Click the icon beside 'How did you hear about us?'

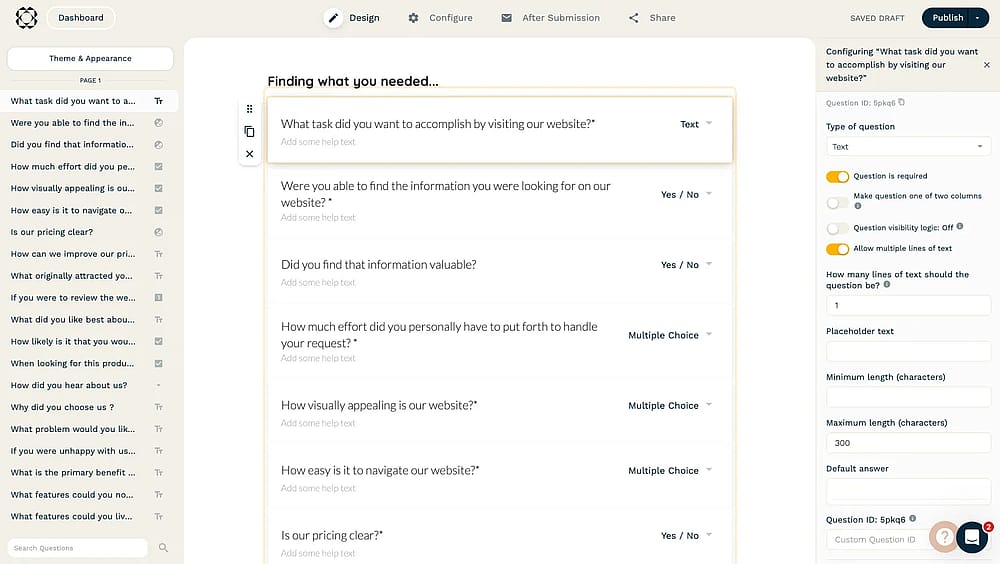pyautogui.click(x=158, y=385)
